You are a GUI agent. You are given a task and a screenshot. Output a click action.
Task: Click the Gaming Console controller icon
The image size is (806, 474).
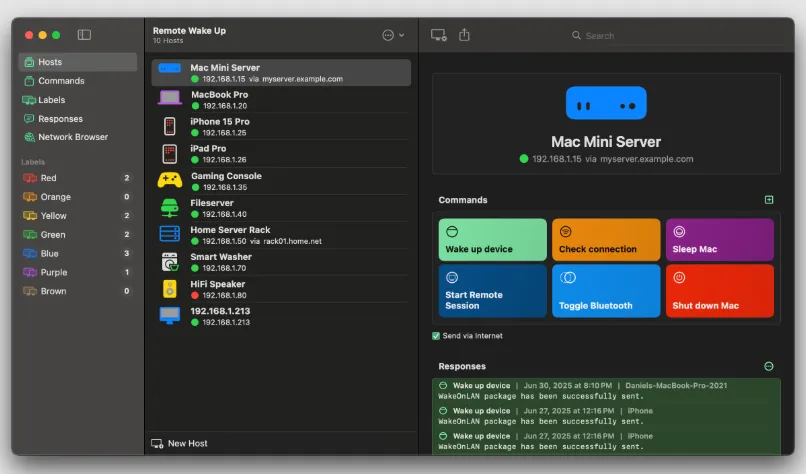pyautogui.click(x=170, y=180)
